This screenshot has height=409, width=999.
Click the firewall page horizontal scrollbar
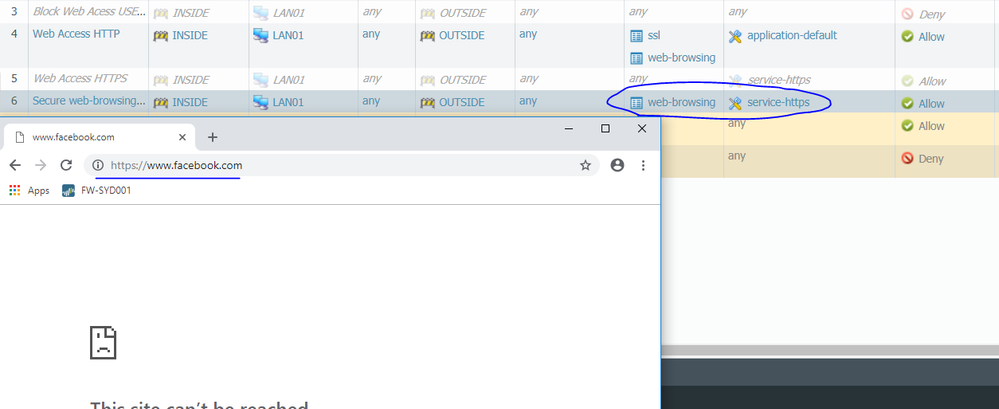click(830, 351)
